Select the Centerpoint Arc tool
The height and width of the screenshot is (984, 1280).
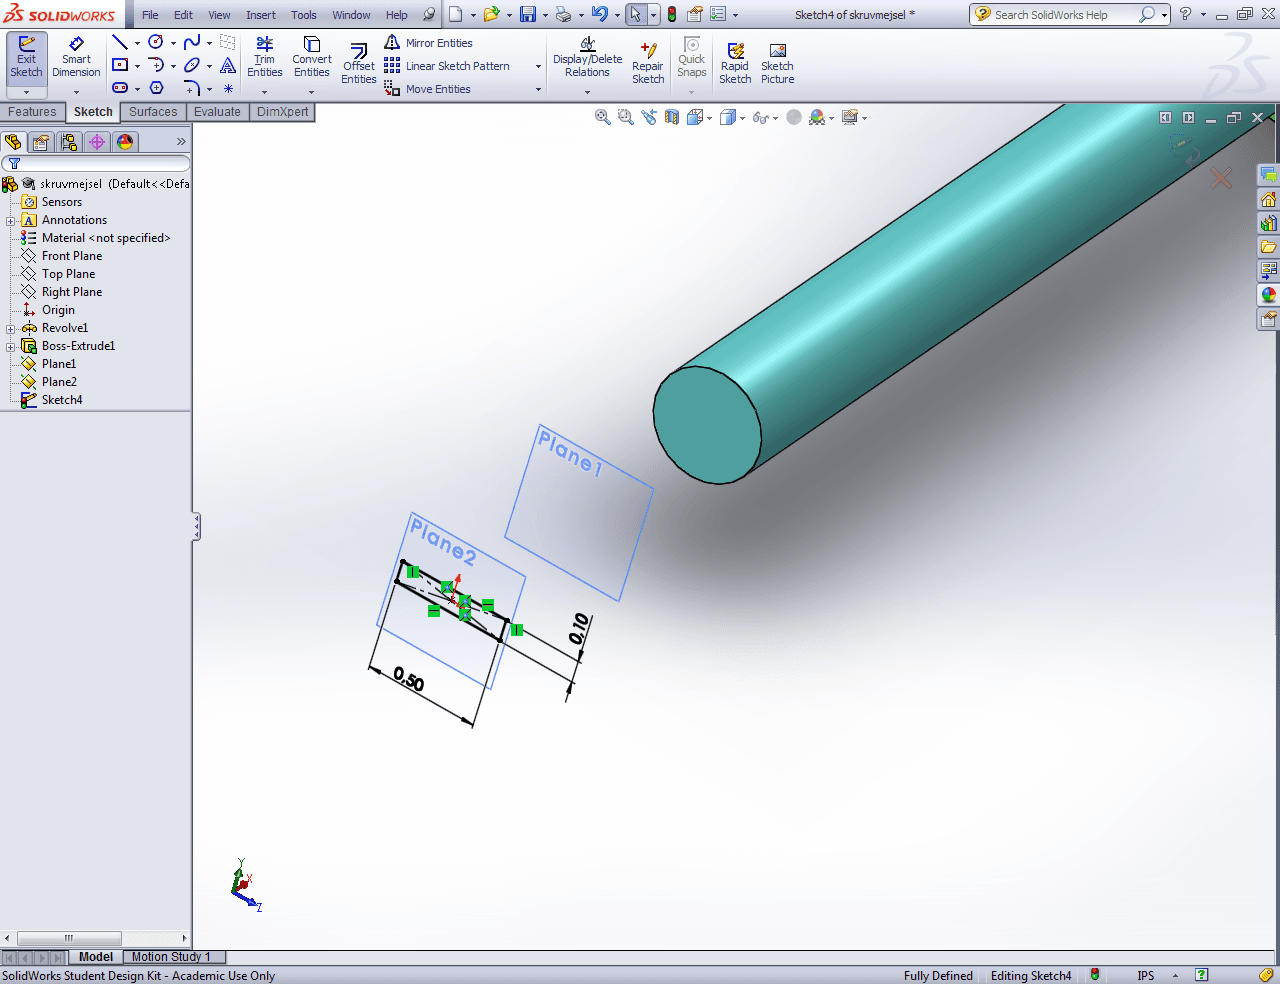pyautogui.click(x=156, y=65)
